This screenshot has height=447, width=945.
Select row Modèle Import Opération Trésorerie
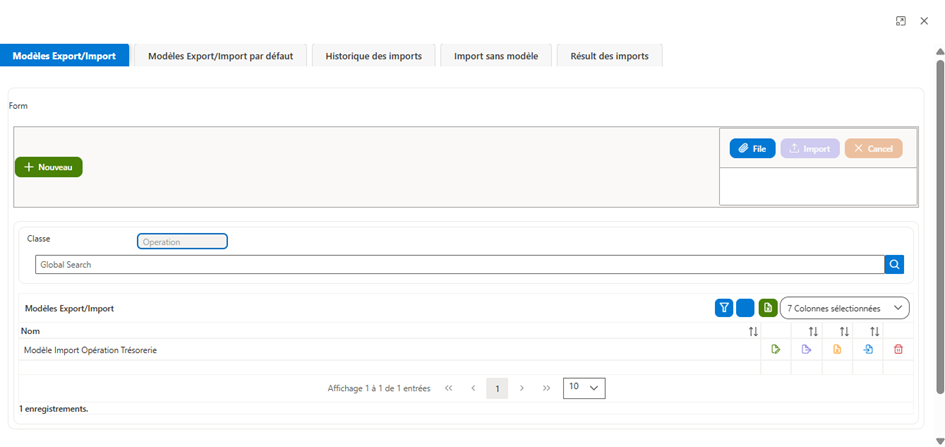pyautogui.click(x=466, y=349)
